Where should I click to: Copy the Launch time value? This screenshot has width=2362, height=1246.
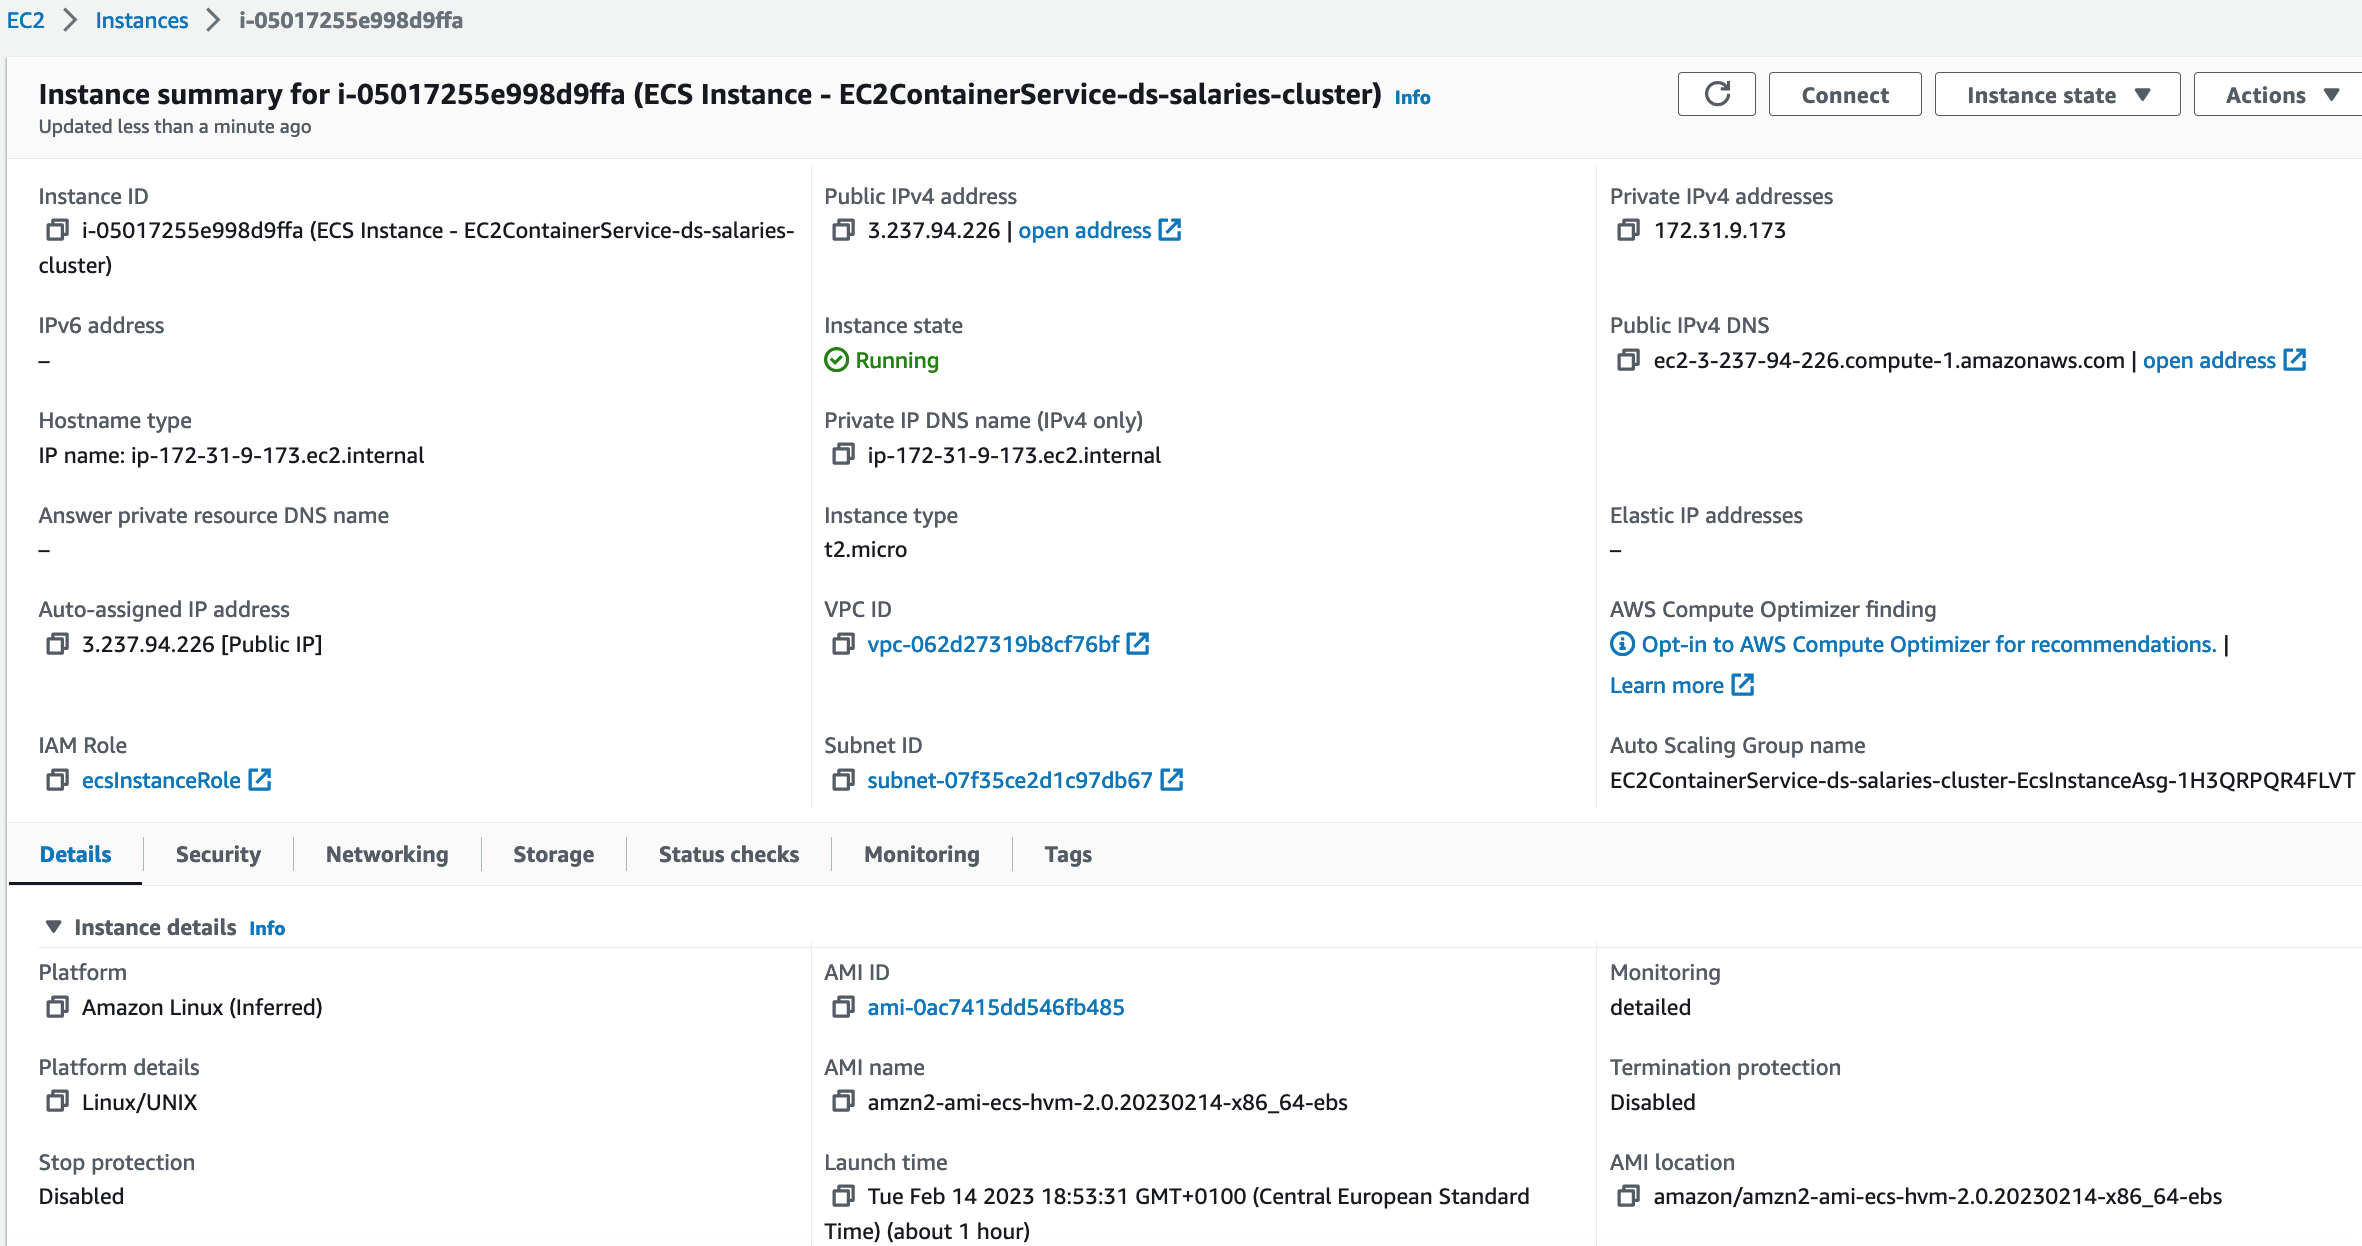(843, 1196)
